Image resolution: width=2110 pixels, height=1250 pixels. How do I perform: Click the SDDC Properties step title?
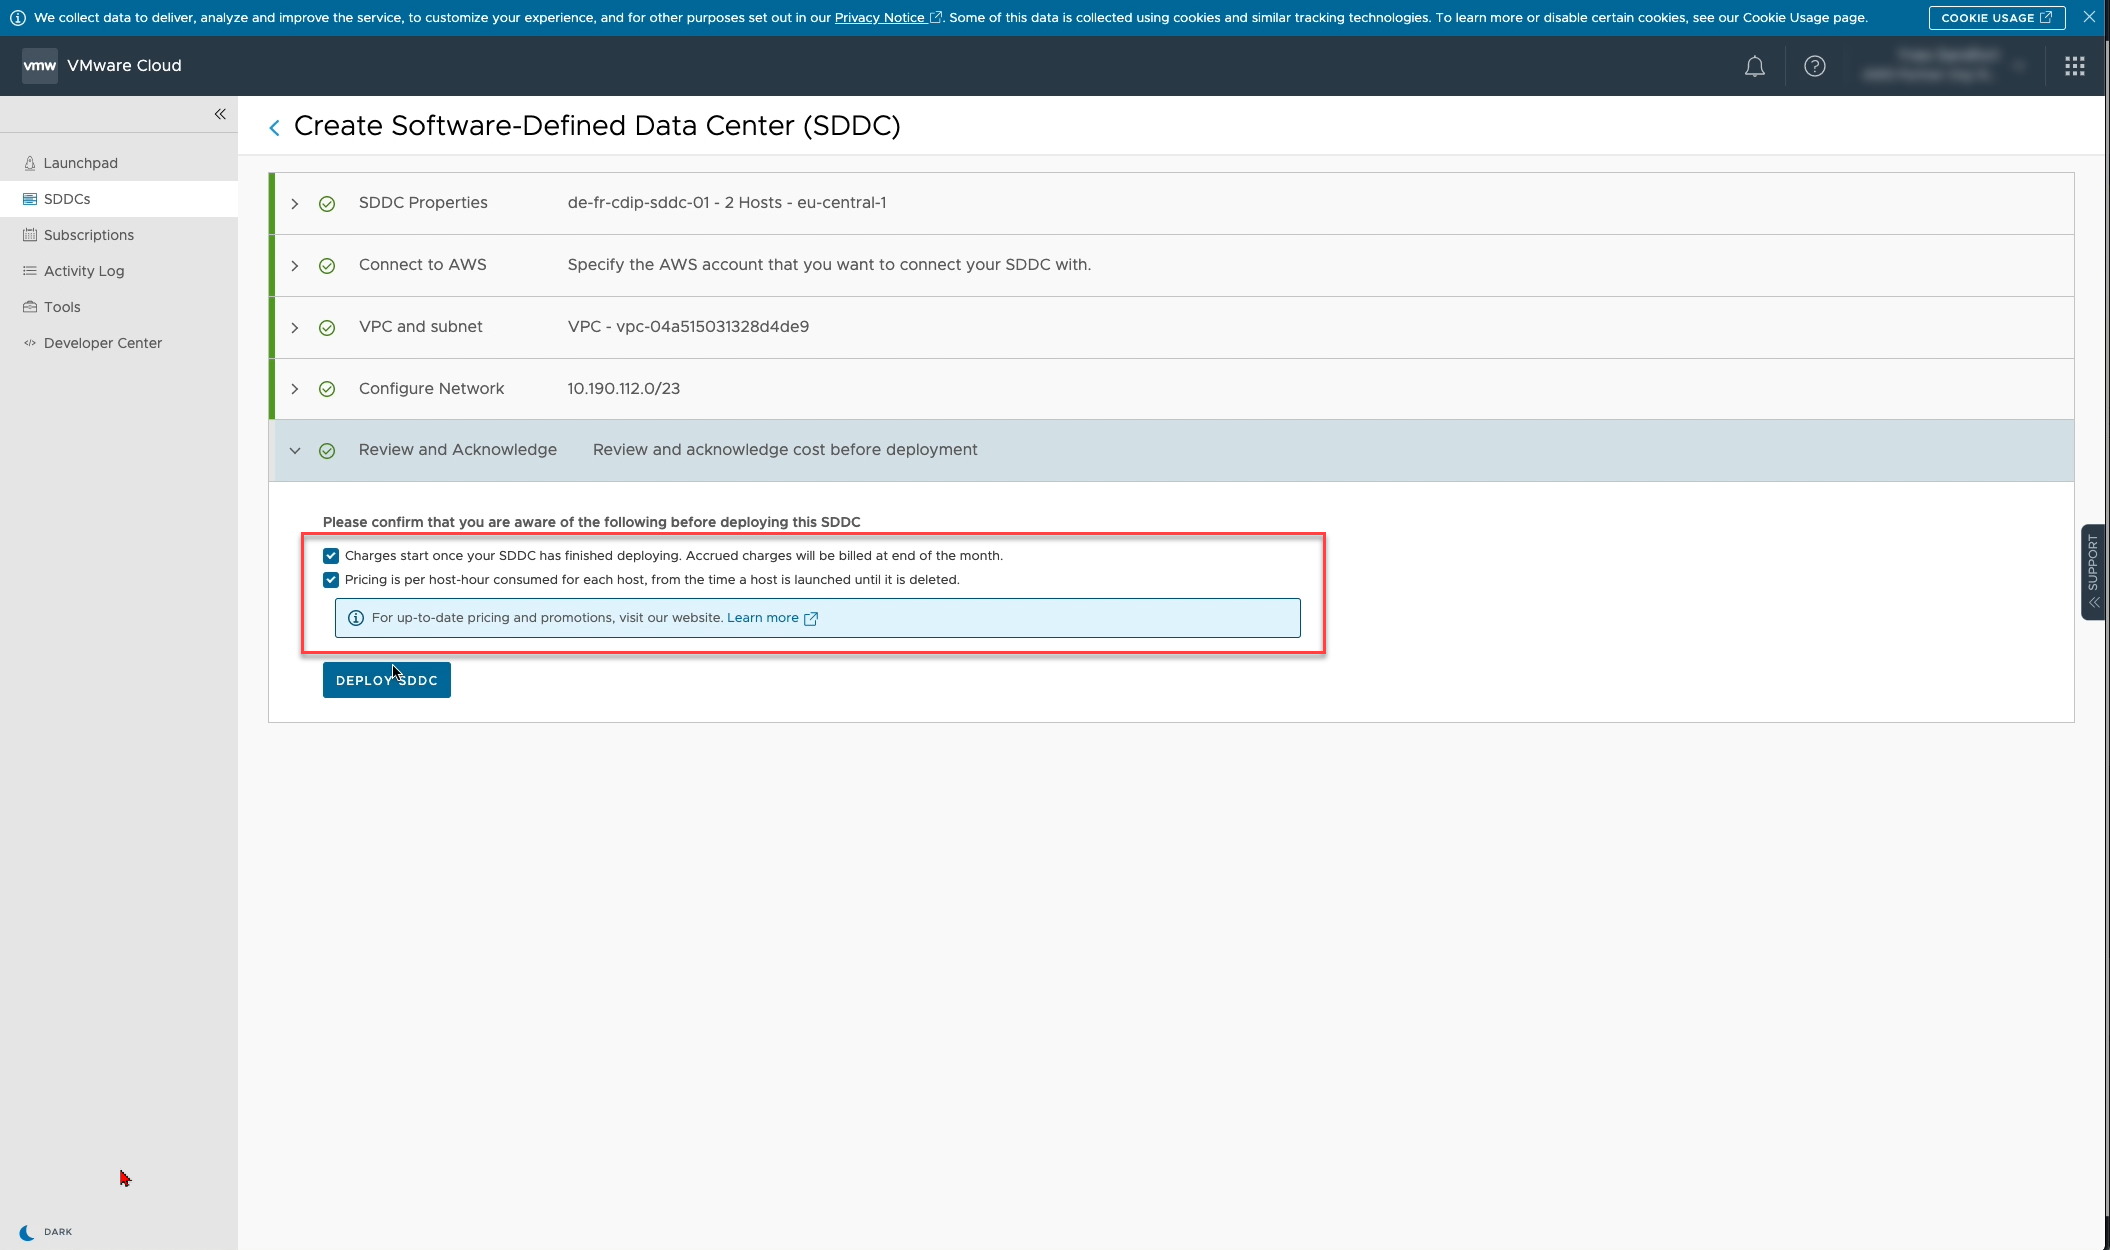pos(423,203)
